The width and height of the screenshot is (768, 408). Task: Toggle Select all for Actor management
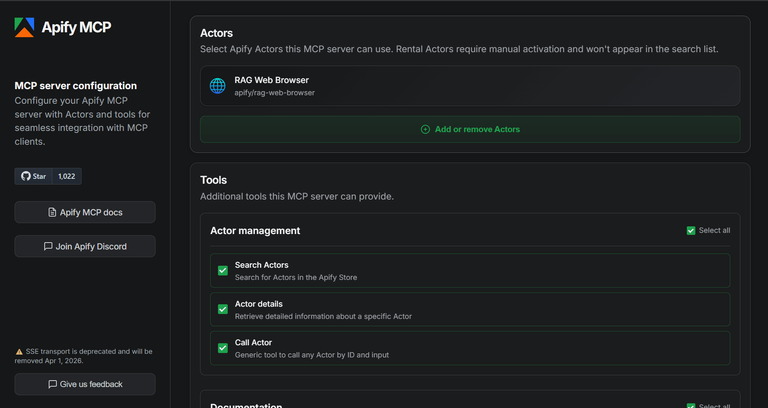(691, 230)
